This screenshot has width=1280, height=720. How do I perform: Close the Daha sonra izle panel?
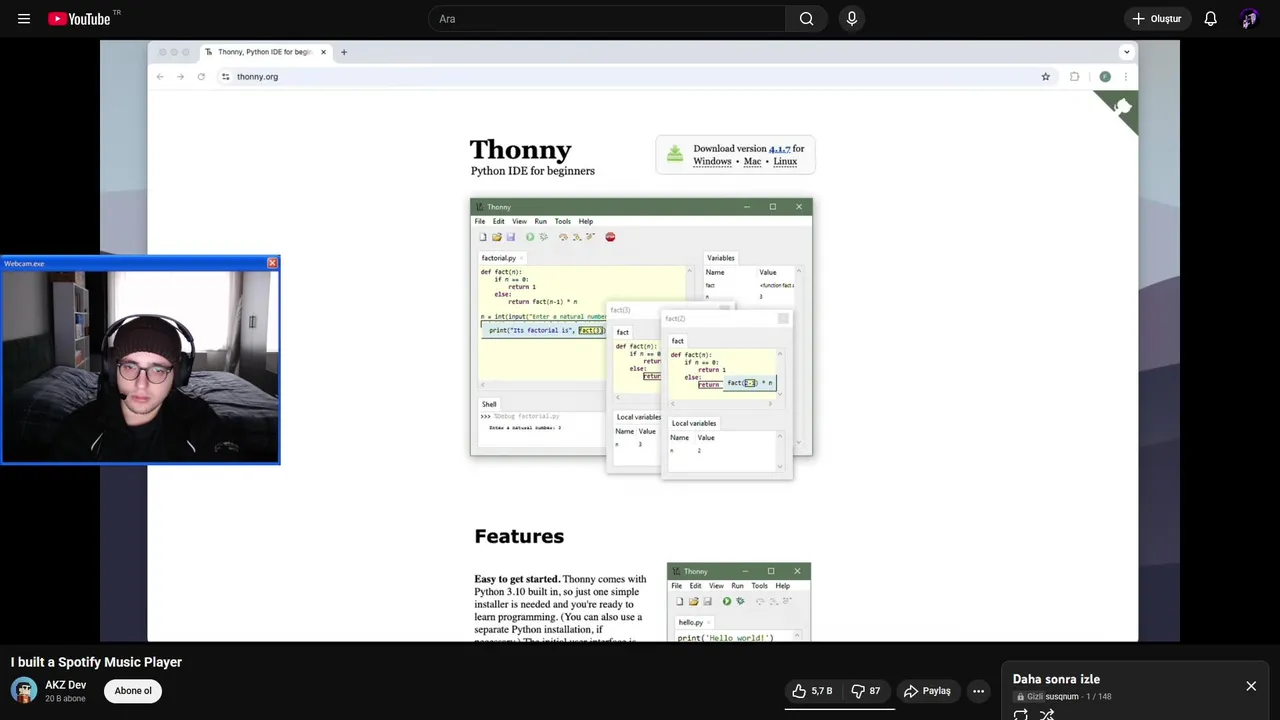pyautogui.click(x=1251, y=686)
